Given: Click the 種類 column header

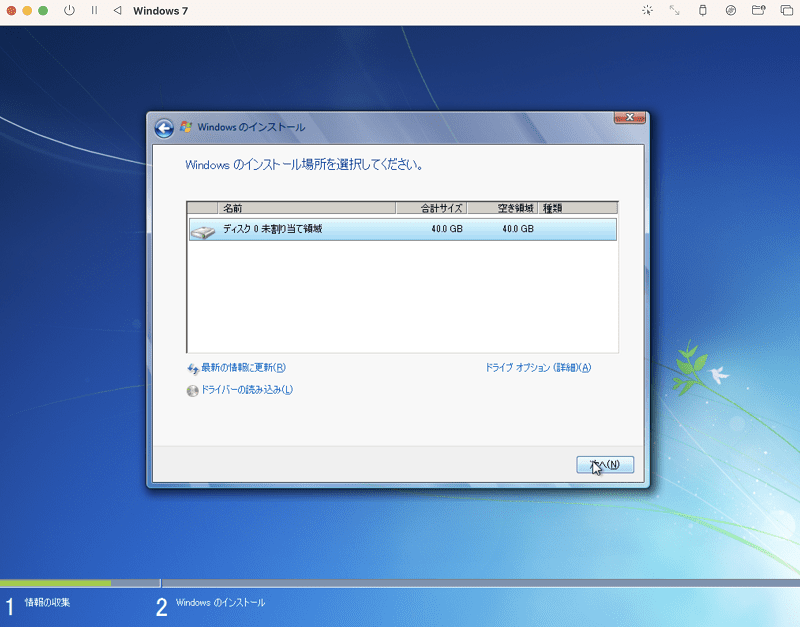Looking at the screenshot, I should [x=578, y=208].
